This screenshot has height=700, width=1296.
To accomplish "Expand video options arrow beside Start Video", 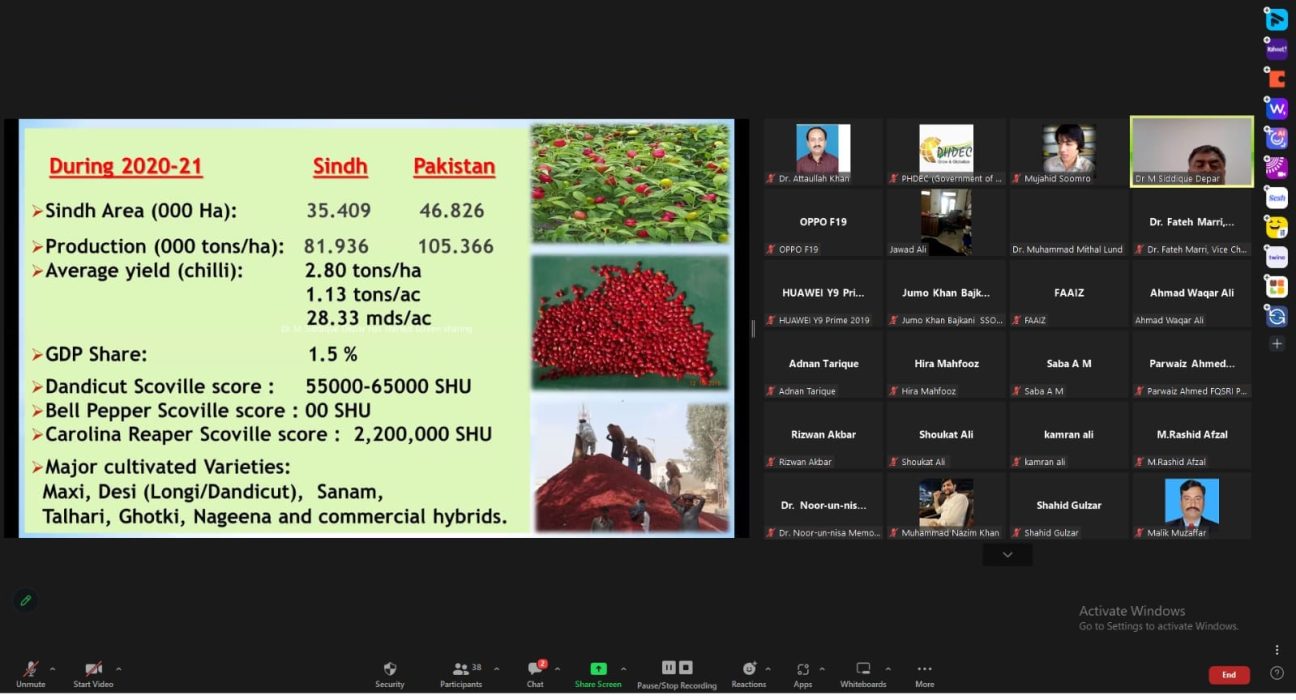I will coord(118,669).
